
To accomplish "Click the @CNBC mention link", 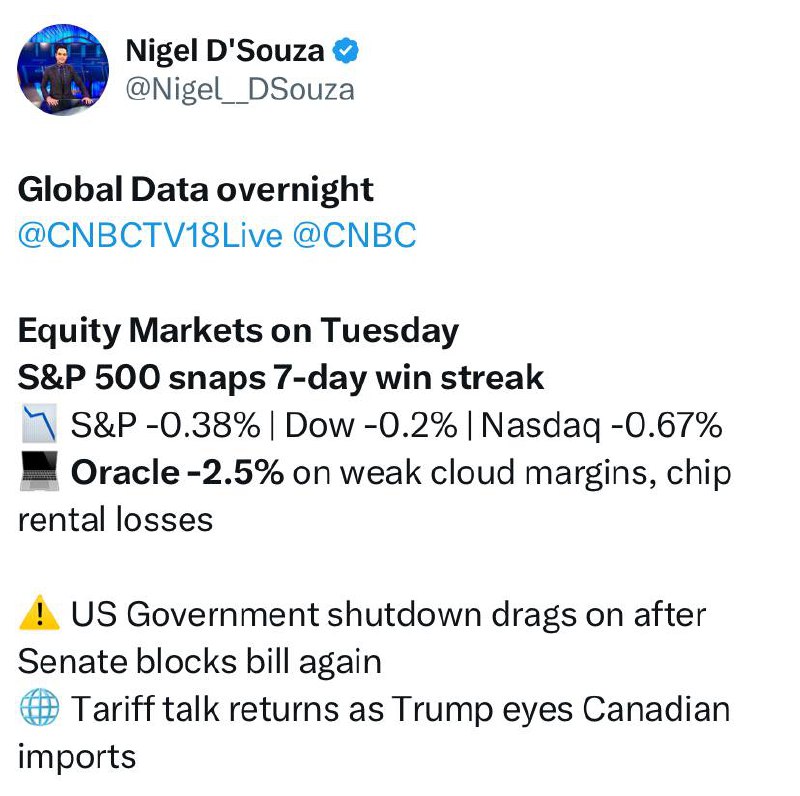I will coord(355,235).
